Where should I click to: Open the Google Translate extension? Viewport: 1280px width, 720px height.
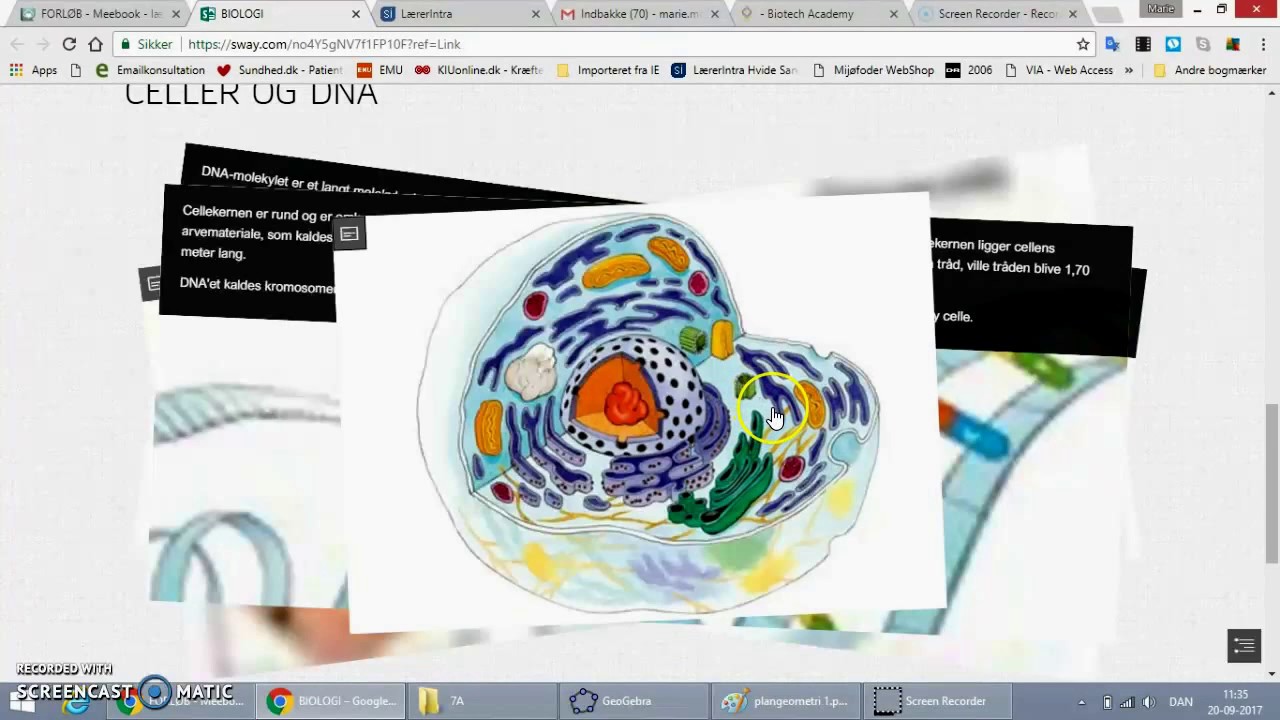[1113, 44]
